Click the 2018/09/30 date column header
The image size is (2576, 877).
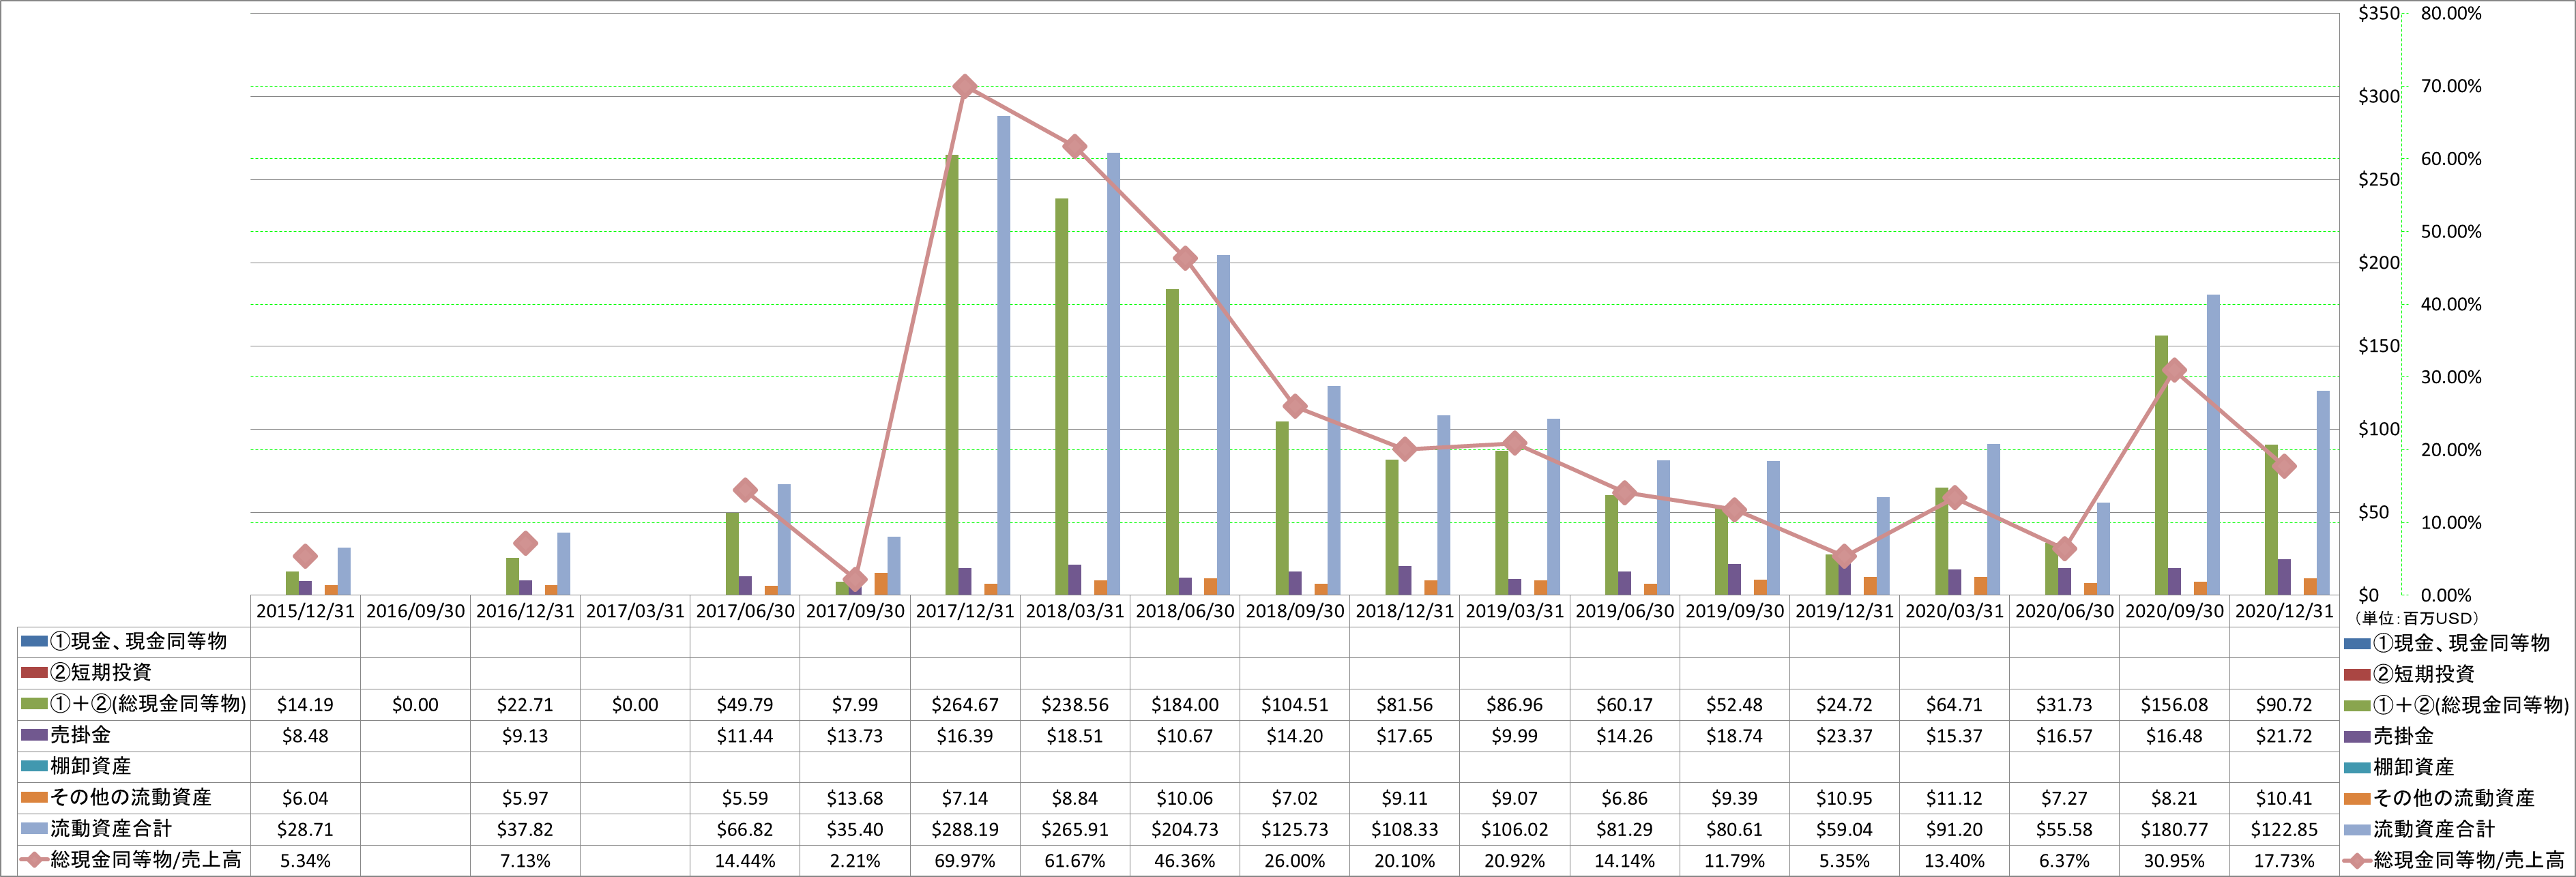(1295, 611)
